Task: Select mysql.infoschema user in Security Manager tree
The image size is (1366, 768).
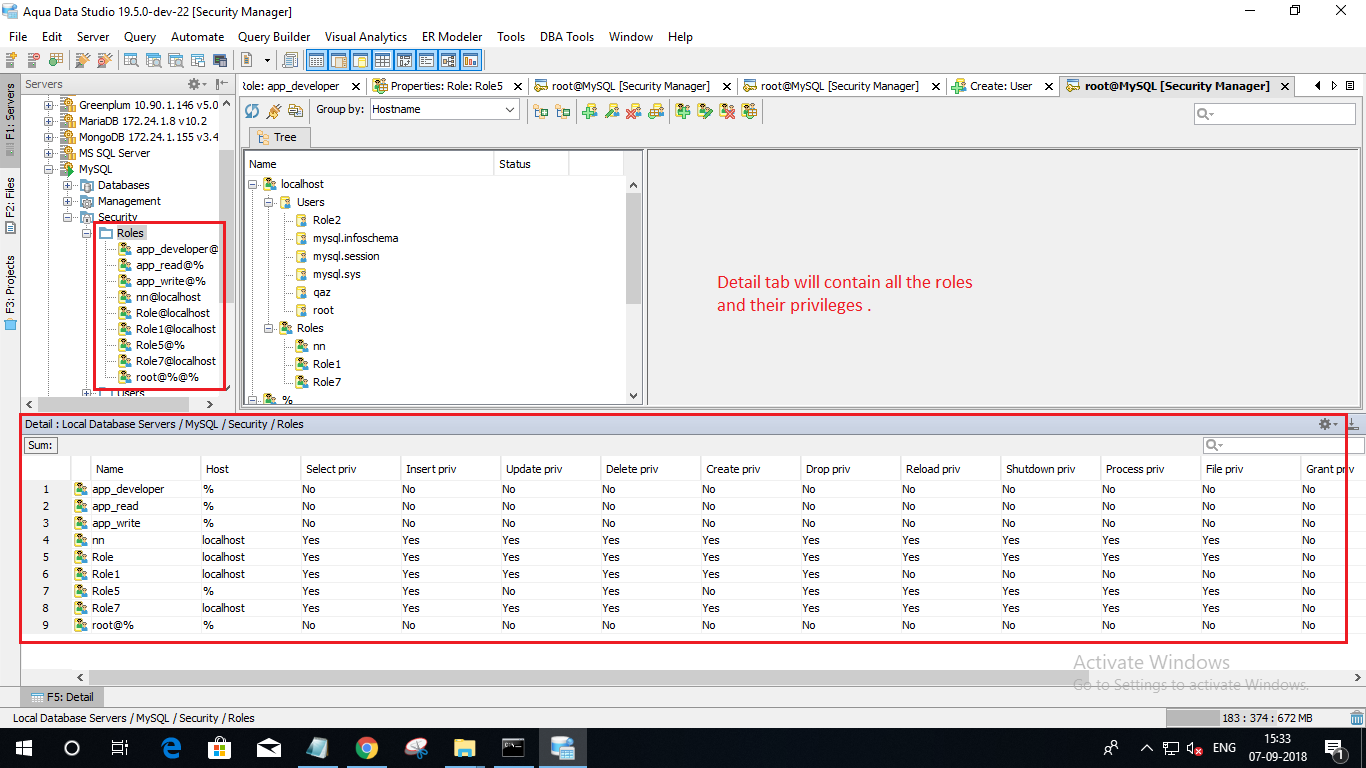Action: (x=355, y=238)
